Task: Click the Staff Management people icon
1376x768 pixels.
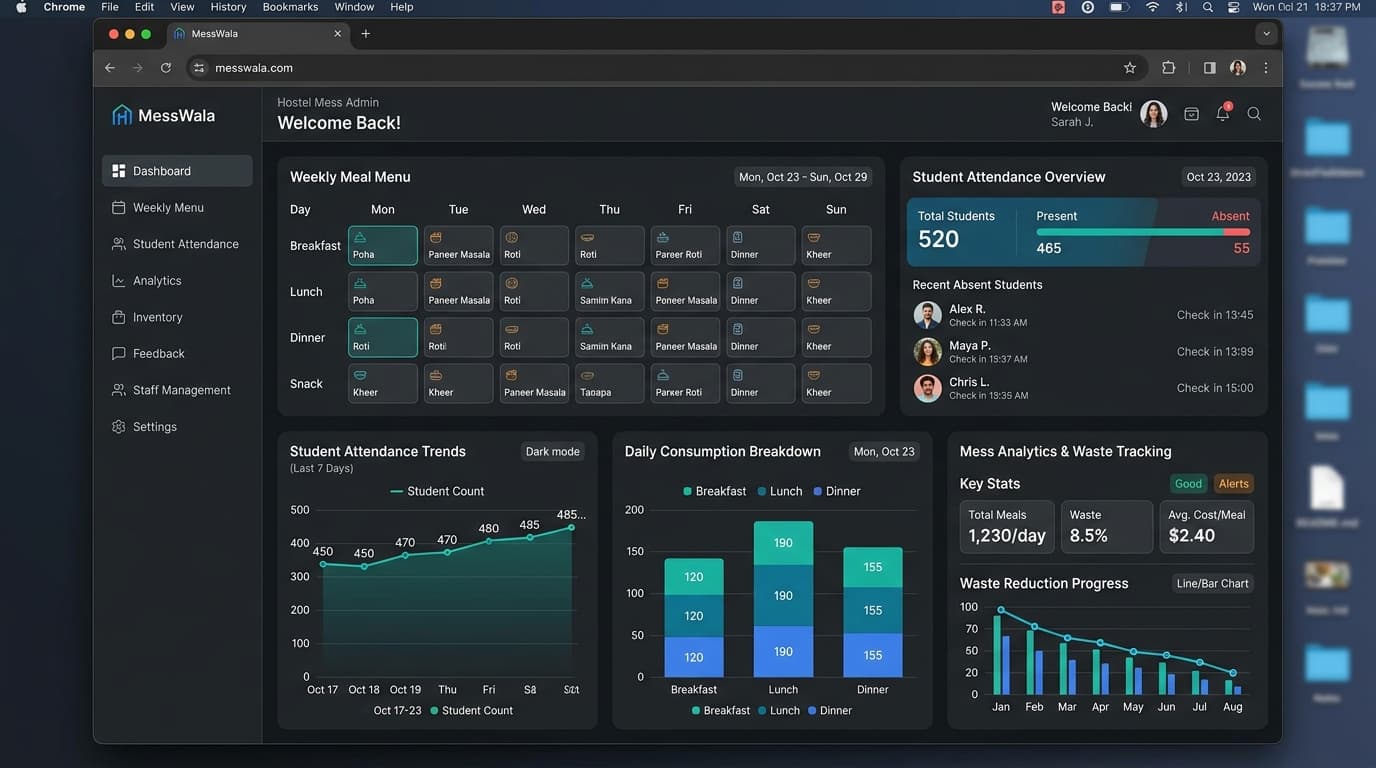Action: coord(119,390)
